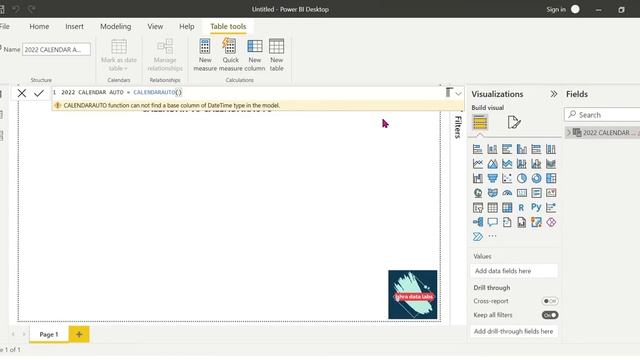The height and width of the screenshot is (360, 640).
Task: Switch to the Build visual tab
Action: (x=480, y=122)
